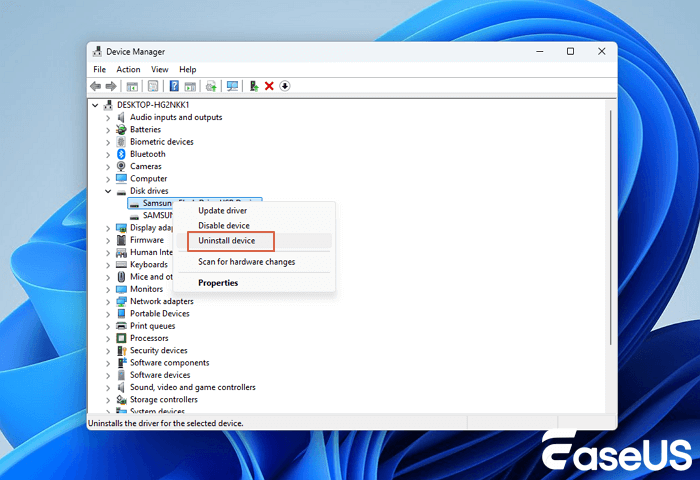The width and height of the screenshot is (700, 480).
Task: Click the Firmware chip icon
Action: point(121,240)
